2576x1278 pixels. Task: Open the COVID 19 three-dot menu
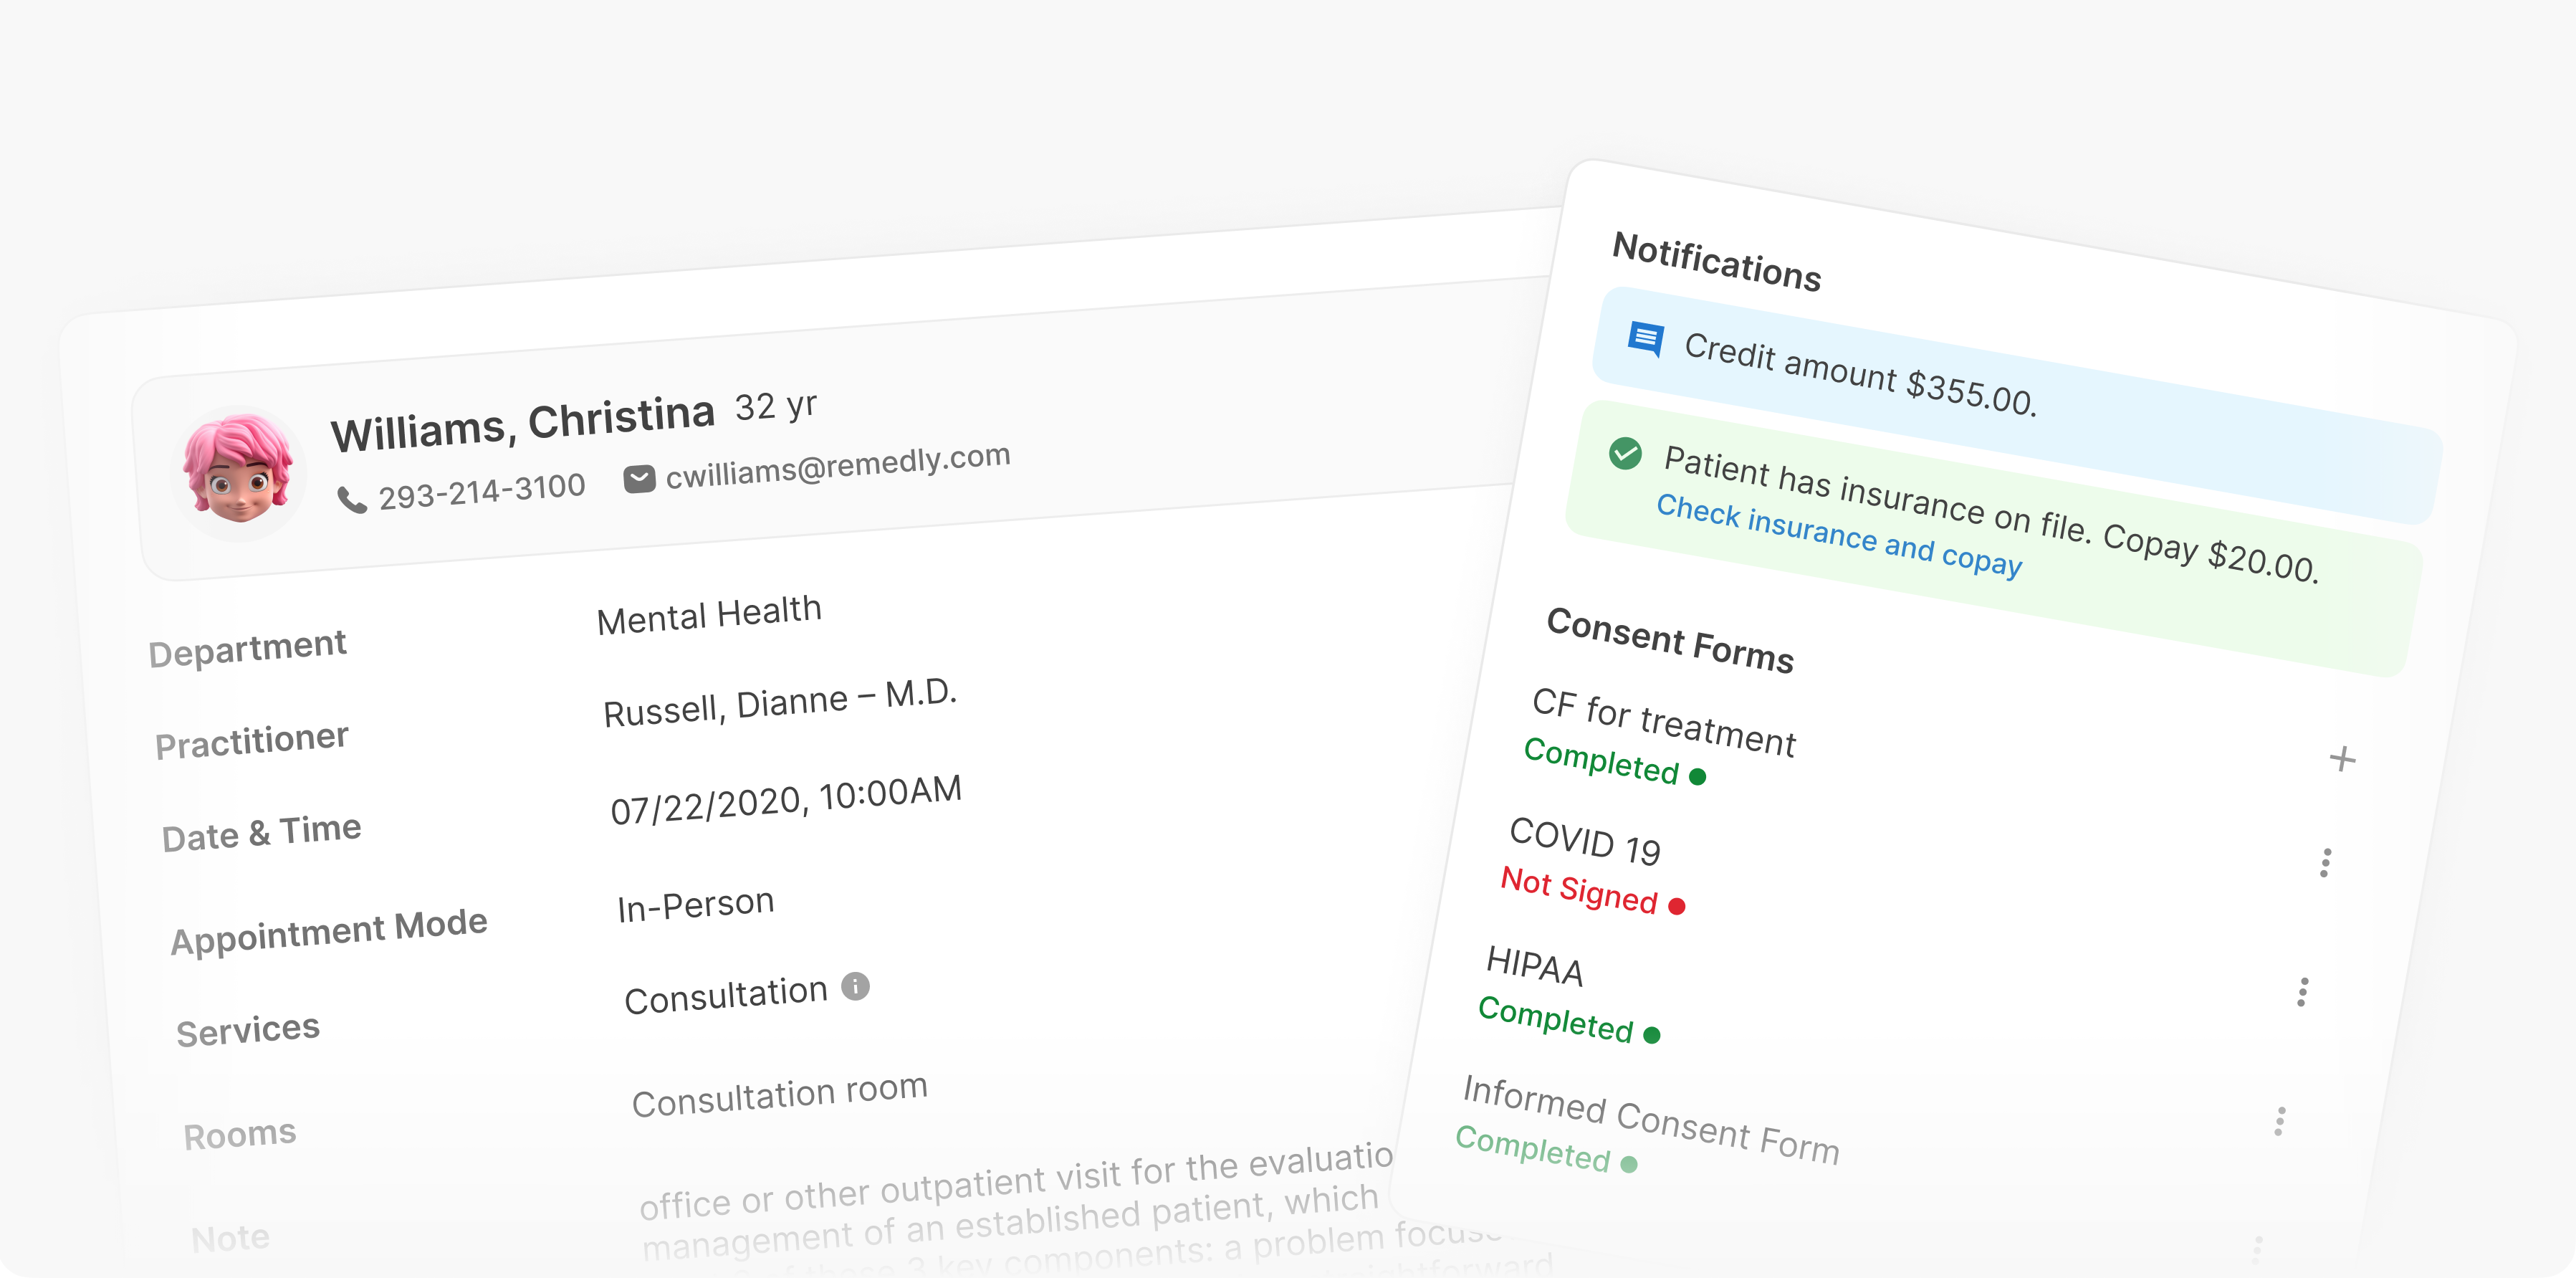(x=2326, y=863)
